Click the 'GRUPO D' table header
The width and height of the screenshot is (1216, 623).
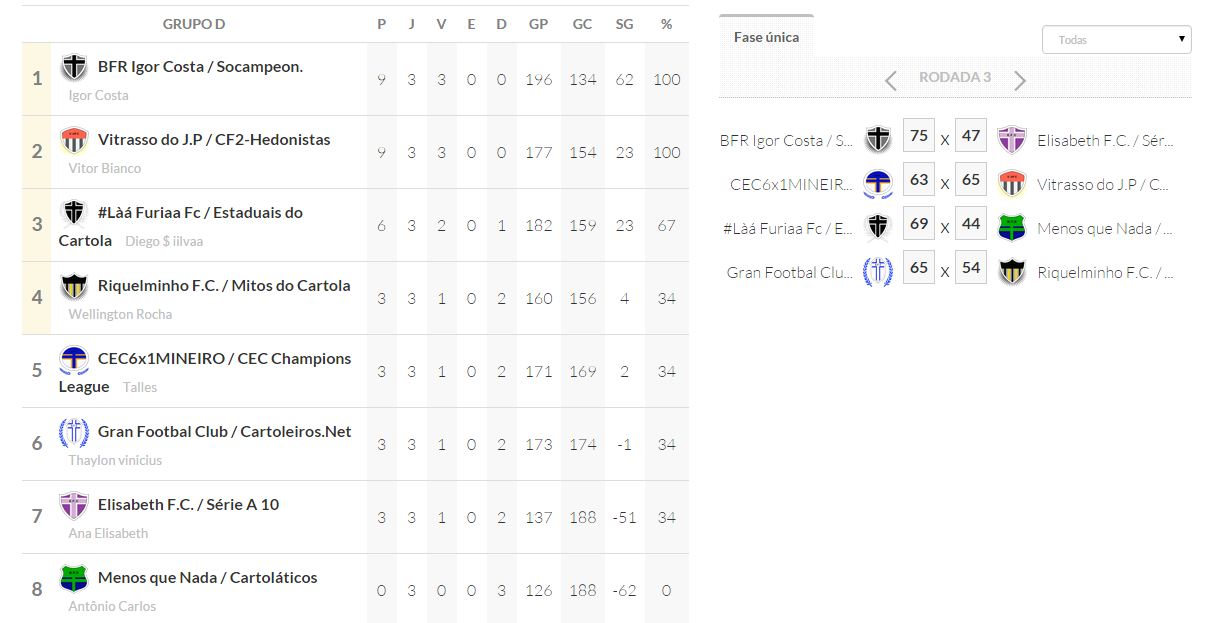tap(194, 24)
